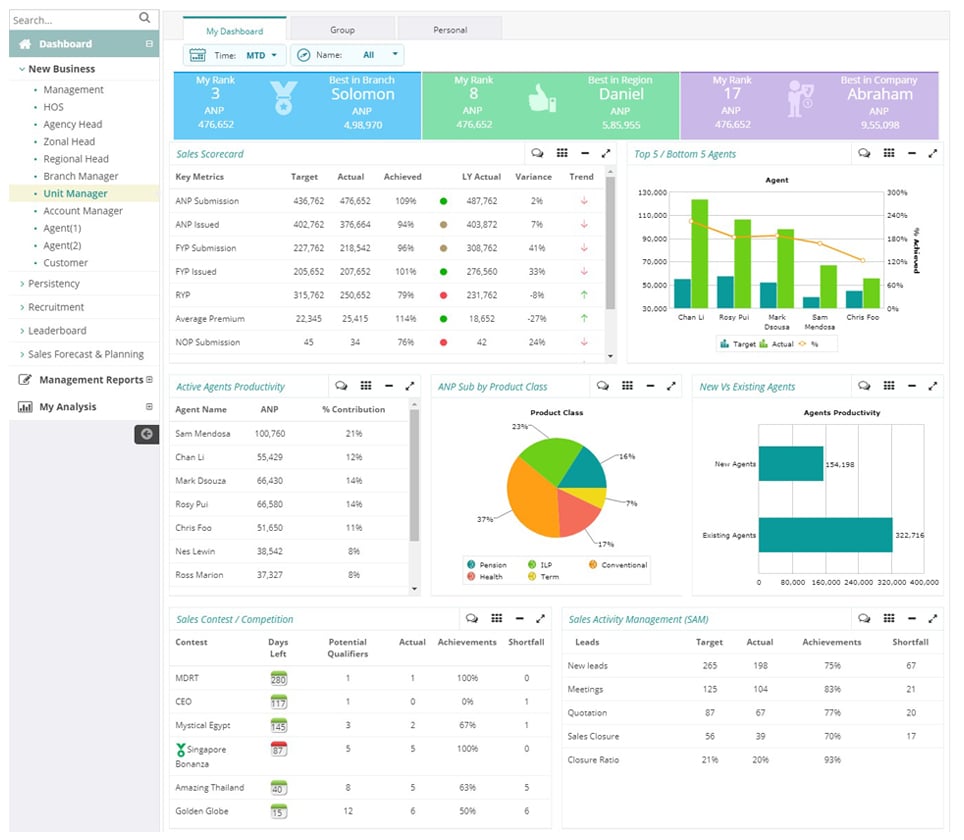Select Branch Manager in the sidebar
The height and width of the screenshot is (840, 964).
(81, 176)
